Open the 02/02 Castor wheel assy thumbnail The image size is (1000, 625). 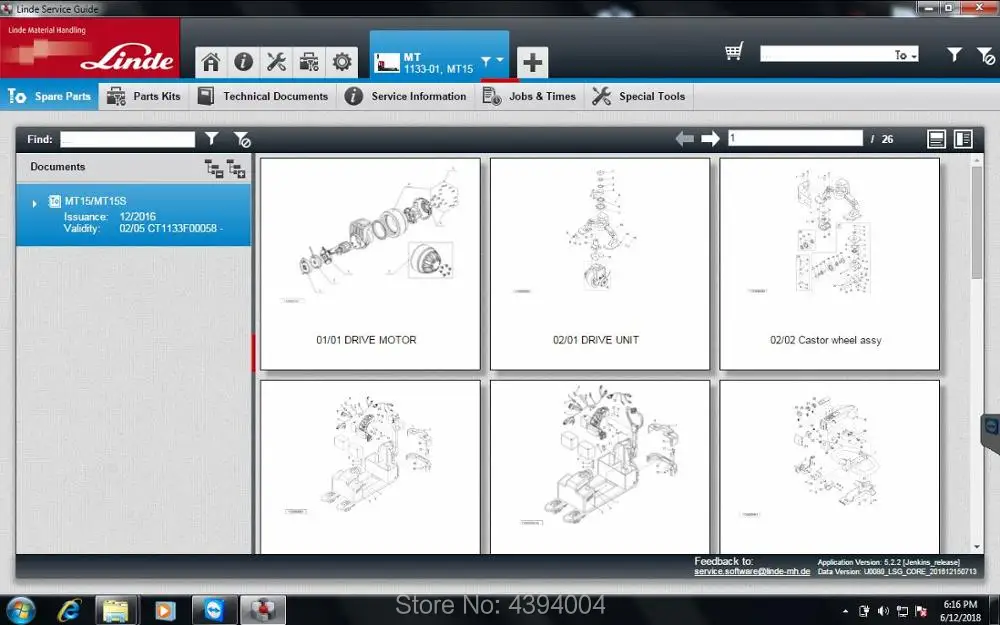coord(829,263)
